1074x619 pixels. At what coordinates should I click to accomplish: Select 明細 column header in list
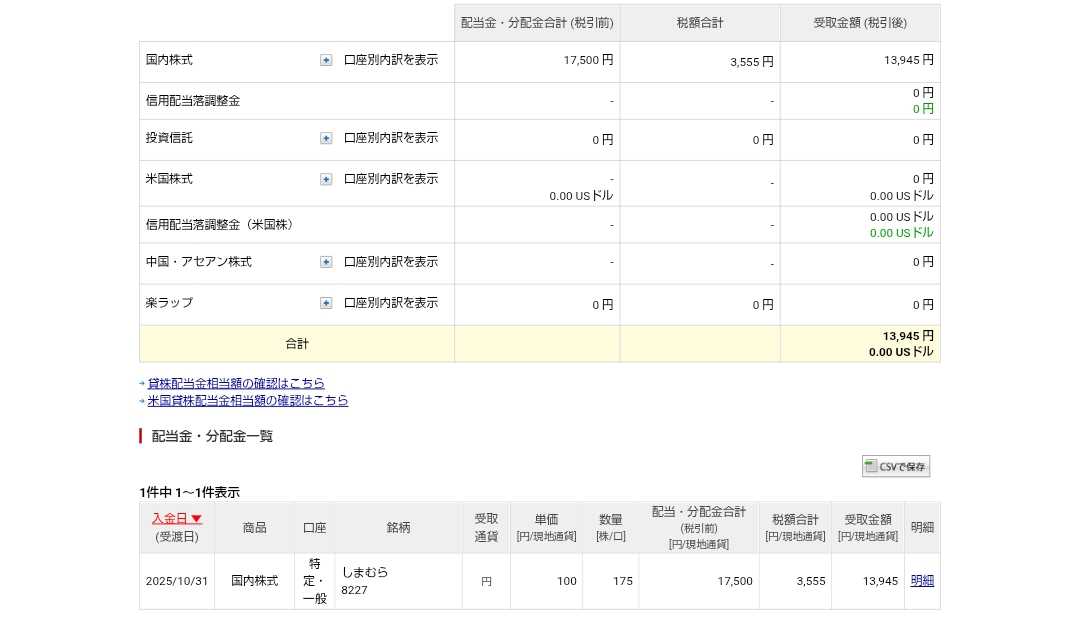[922, 528]
